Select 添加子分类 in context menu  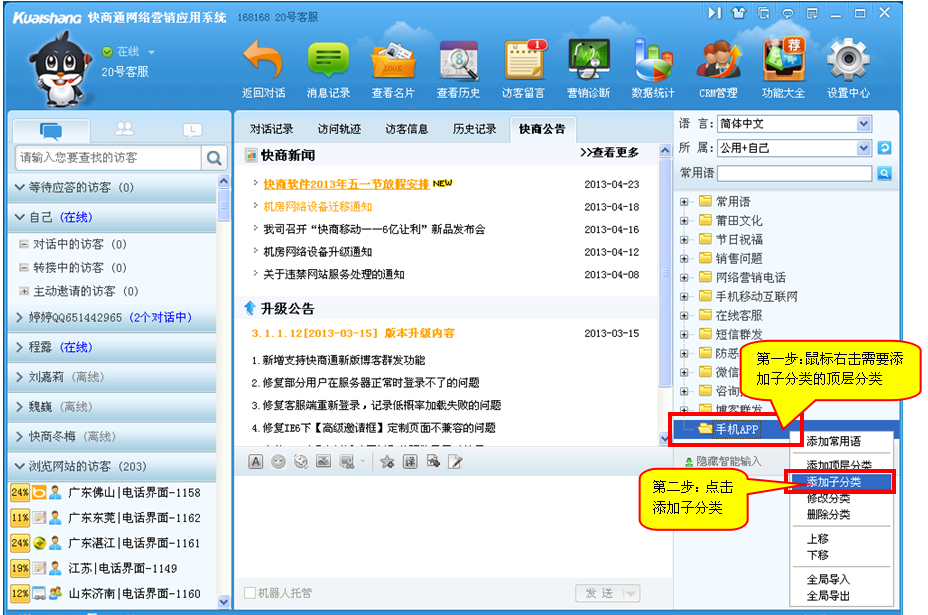coord(834,482)
